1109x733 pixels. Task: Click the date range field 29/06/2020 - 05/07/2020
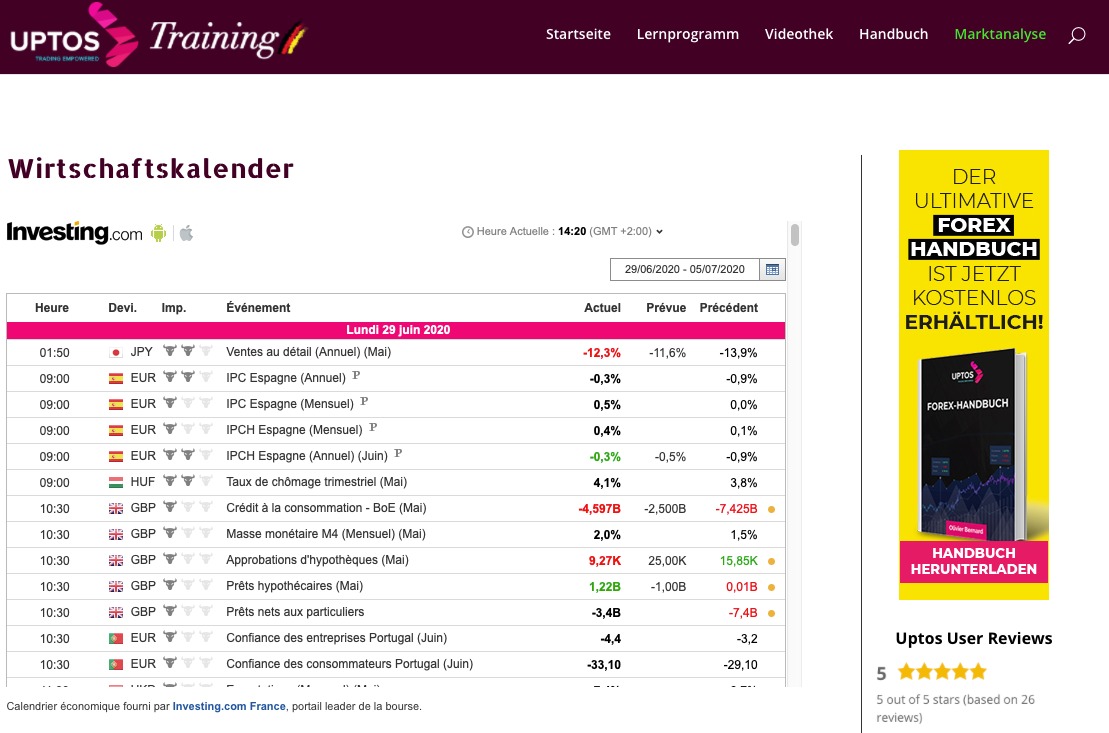(685, 270)
